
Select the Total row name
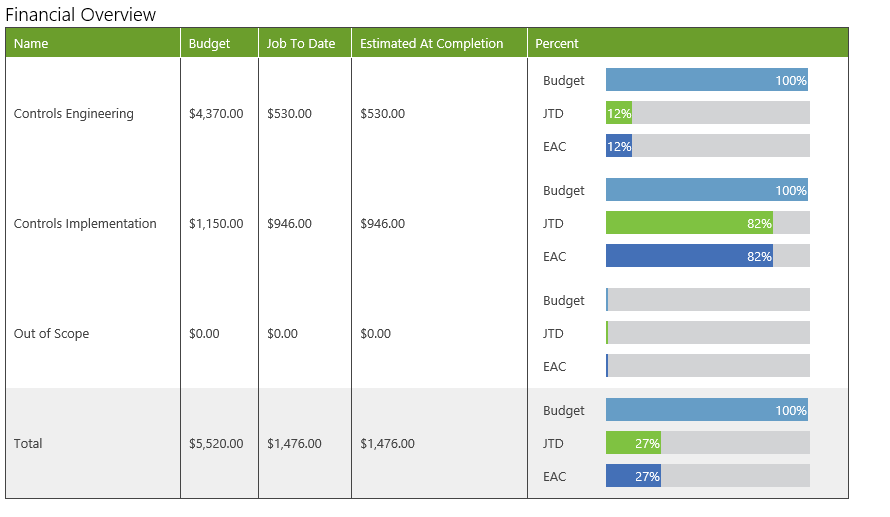tap(28, 443)
